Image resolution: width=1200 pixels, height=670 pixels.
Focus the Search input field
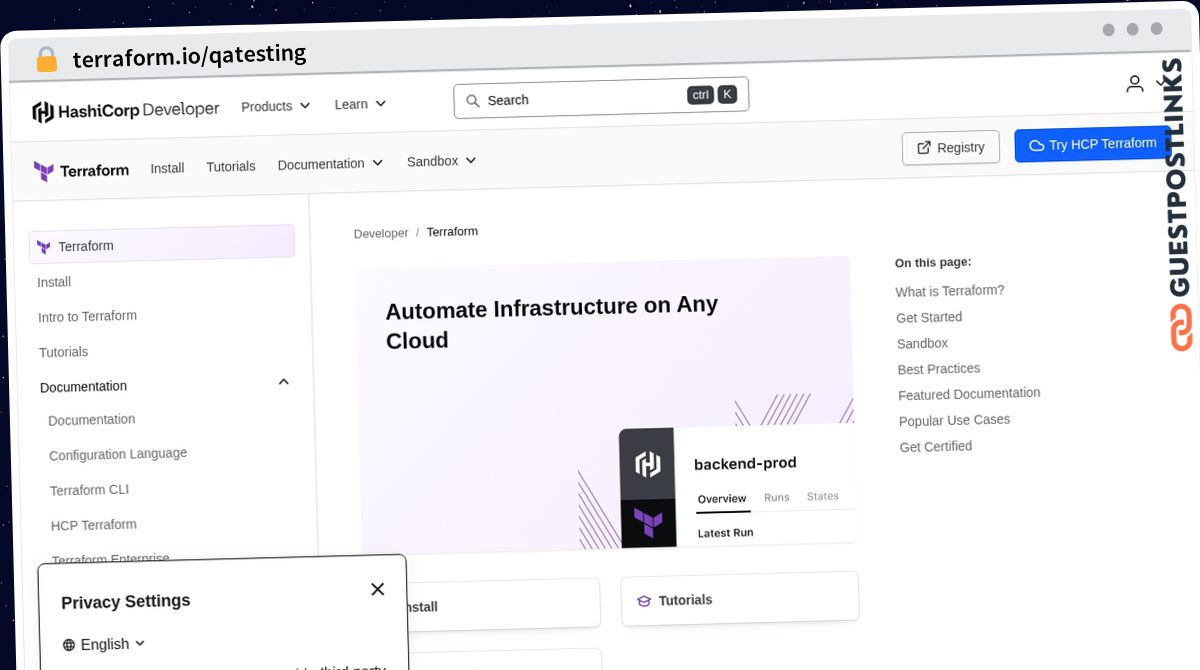[601, 98]
